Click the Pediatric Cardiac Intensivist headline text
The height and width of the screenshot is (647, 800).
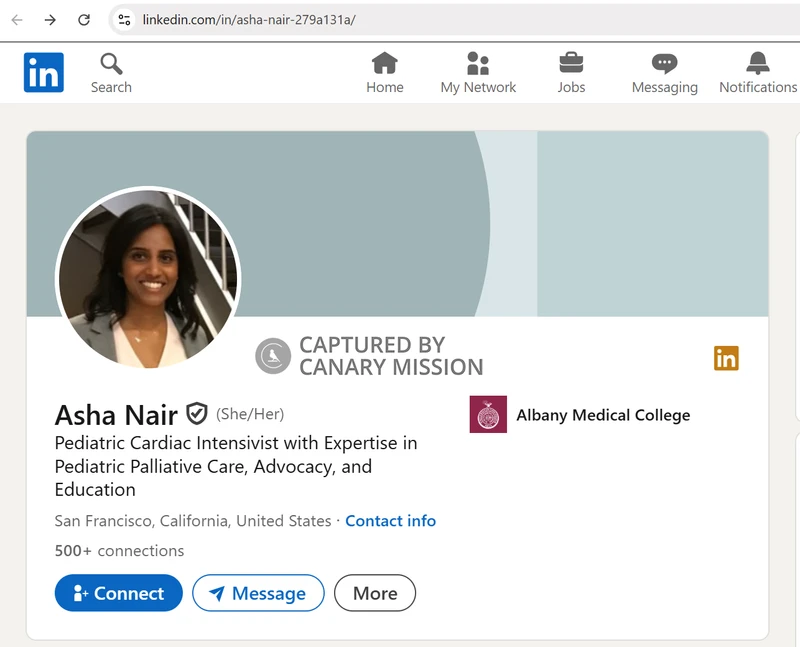[x=236, y=466]
